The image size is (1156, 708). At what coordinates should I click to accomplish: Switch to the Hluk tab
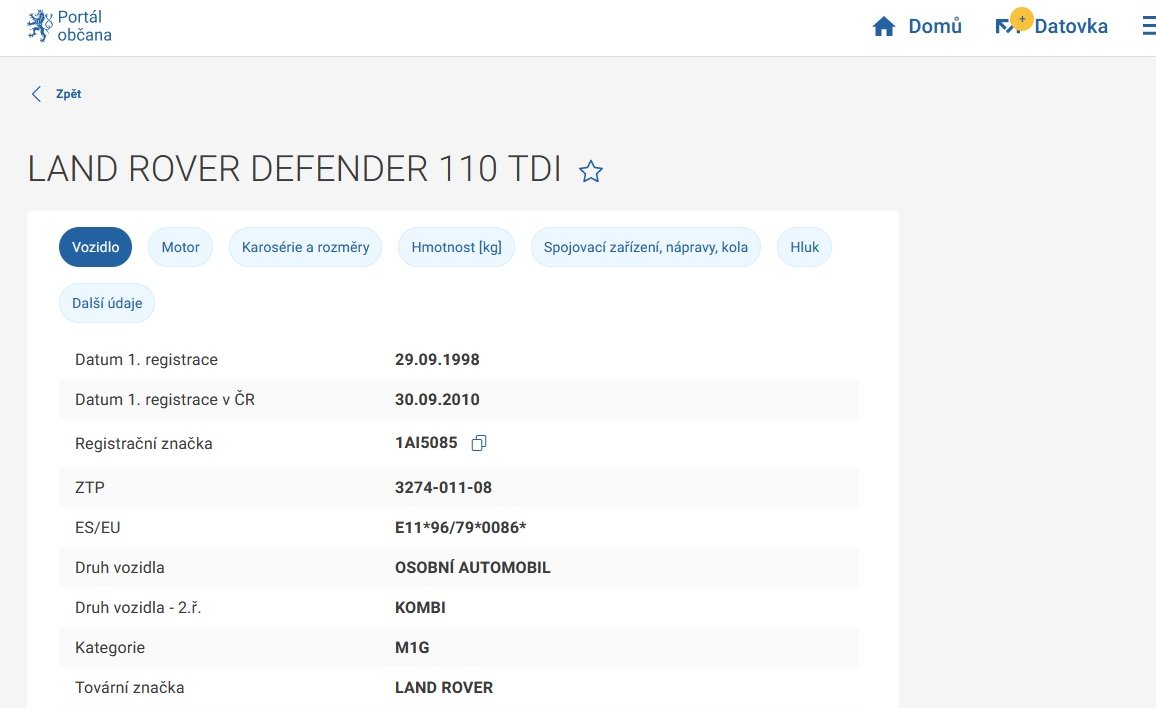tap(804, 247)
